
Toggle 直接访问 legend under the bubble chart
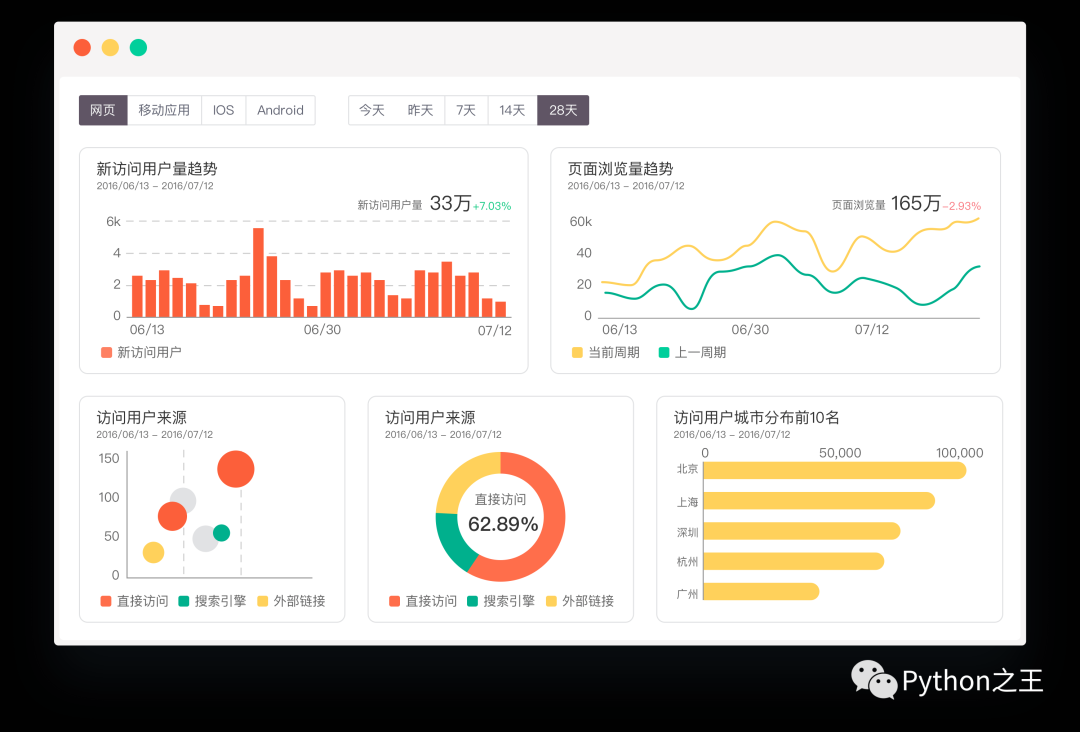point(134,601)
